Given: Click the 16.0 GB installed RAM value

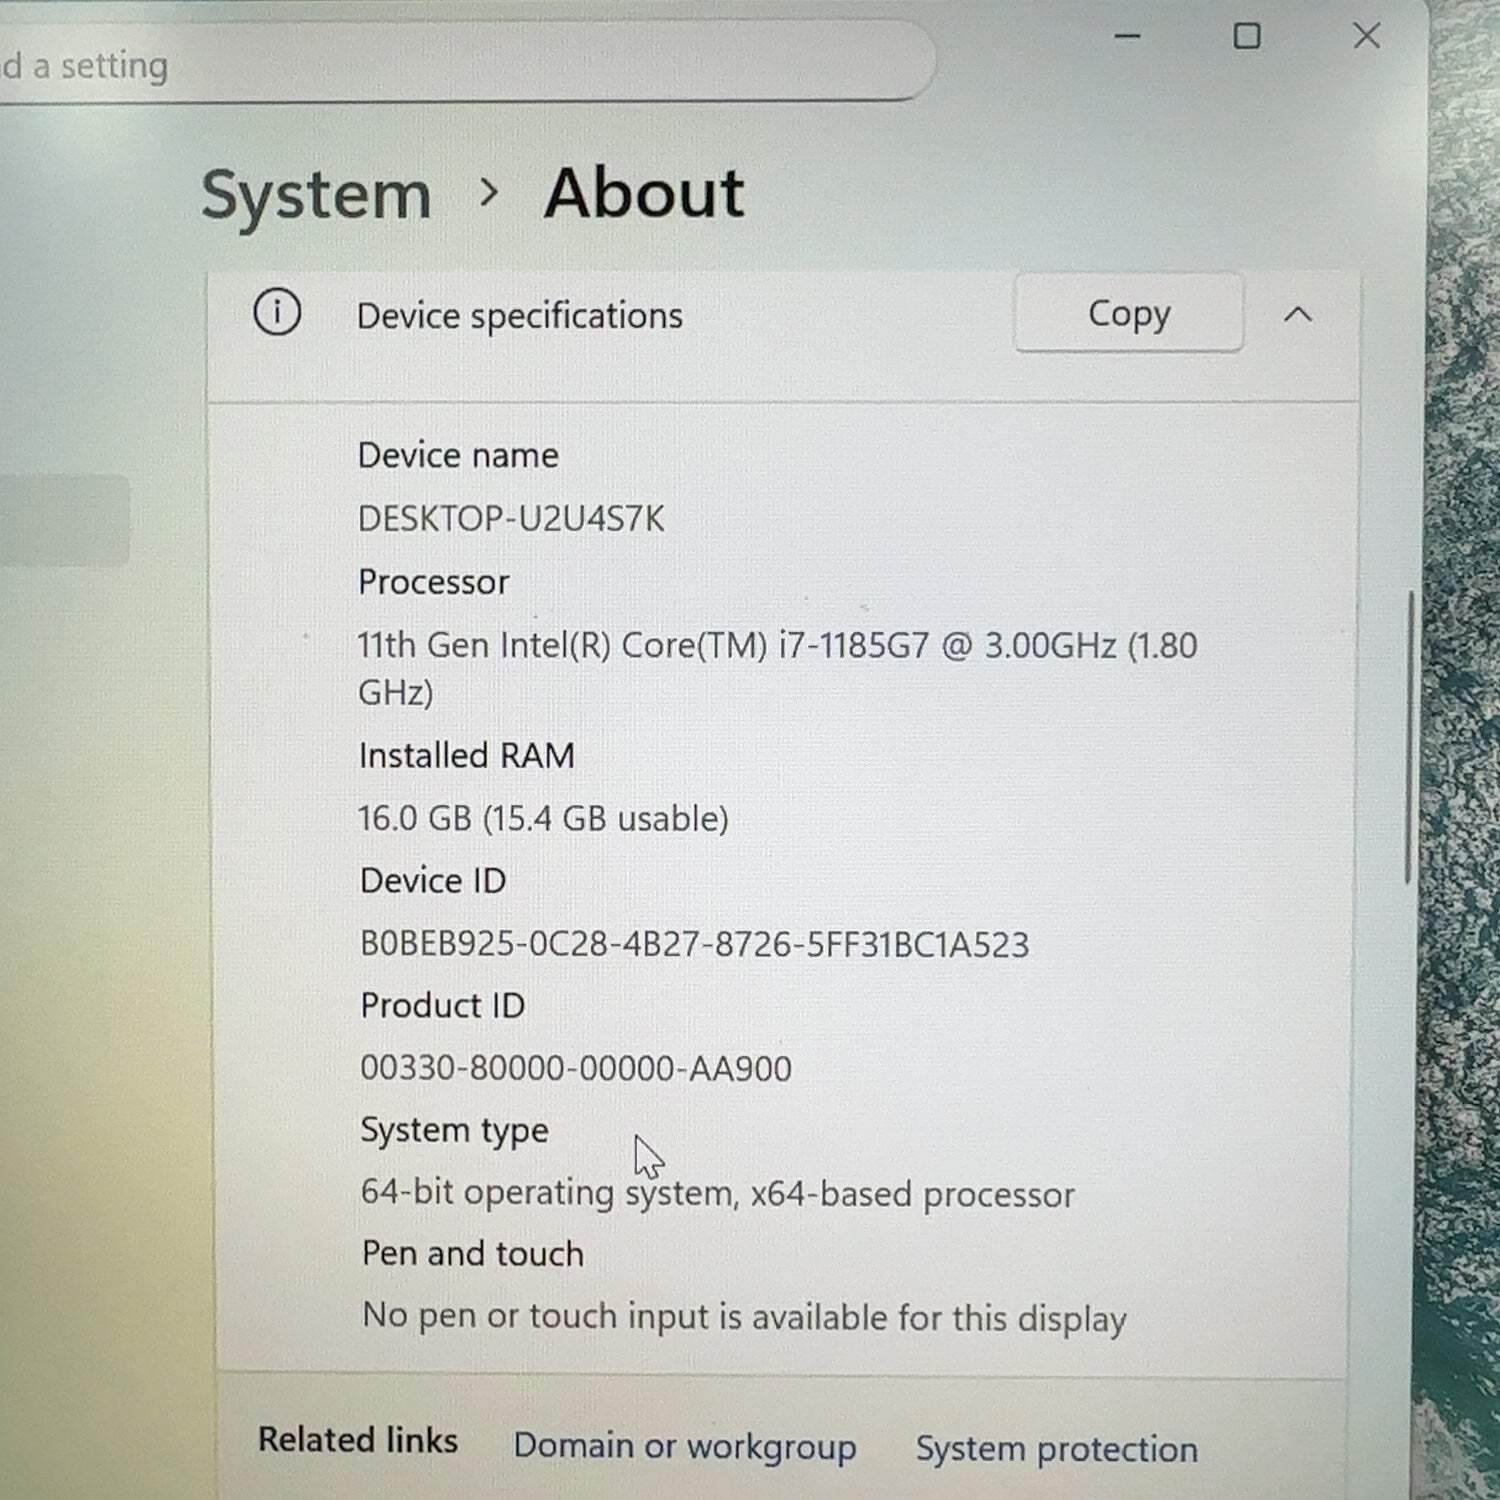Looking at the screenshot, I should (x=543, y=819).
